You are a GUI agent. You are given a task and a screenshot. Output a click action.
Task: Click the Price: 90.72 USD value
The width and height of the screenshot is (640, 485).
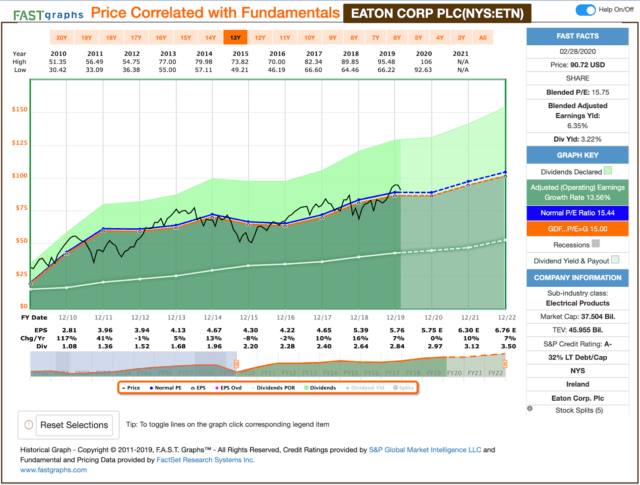(578, 65)
